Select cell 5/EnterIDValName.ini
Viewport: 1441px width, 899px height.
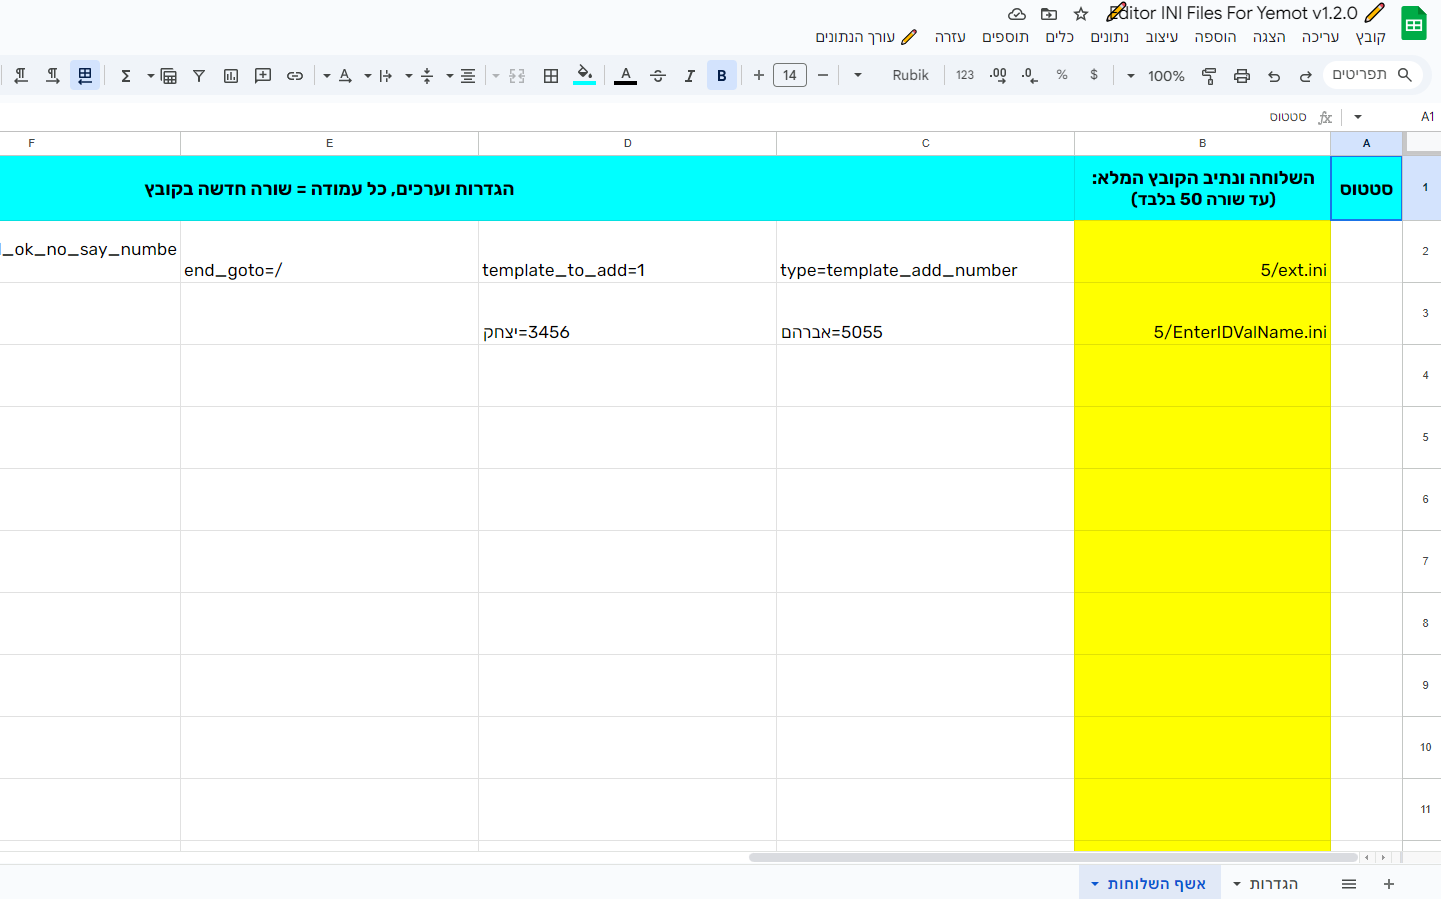click(1203, 314)
